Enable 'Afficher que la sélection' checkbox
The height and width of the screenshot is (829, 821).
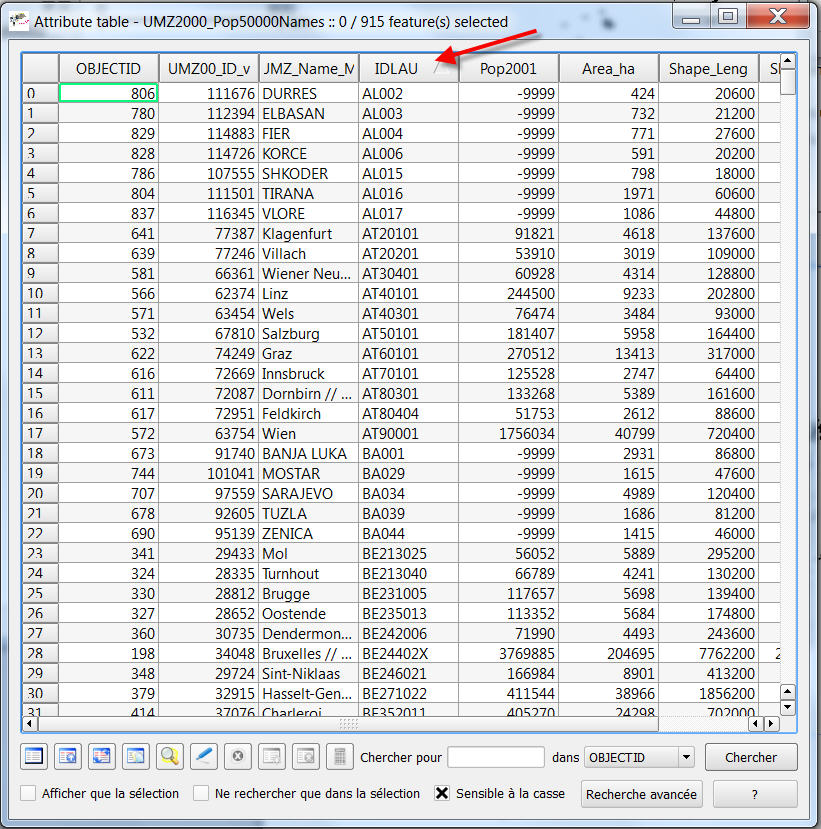[29, 793]
